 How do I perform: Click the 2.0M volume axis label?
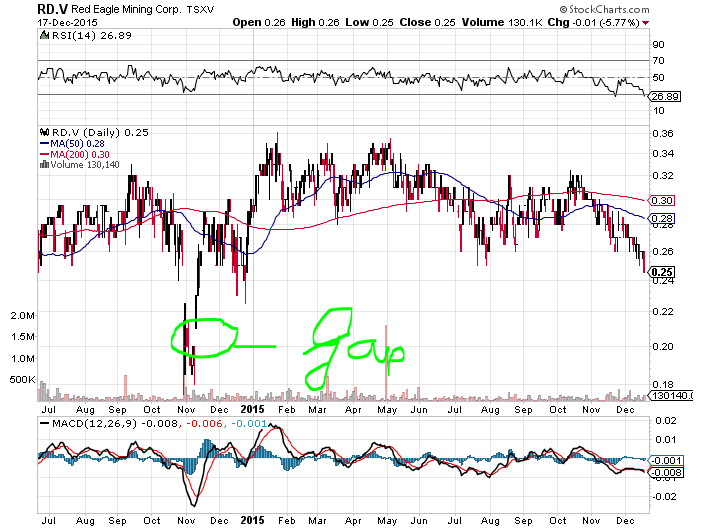(x=23, y=316)
